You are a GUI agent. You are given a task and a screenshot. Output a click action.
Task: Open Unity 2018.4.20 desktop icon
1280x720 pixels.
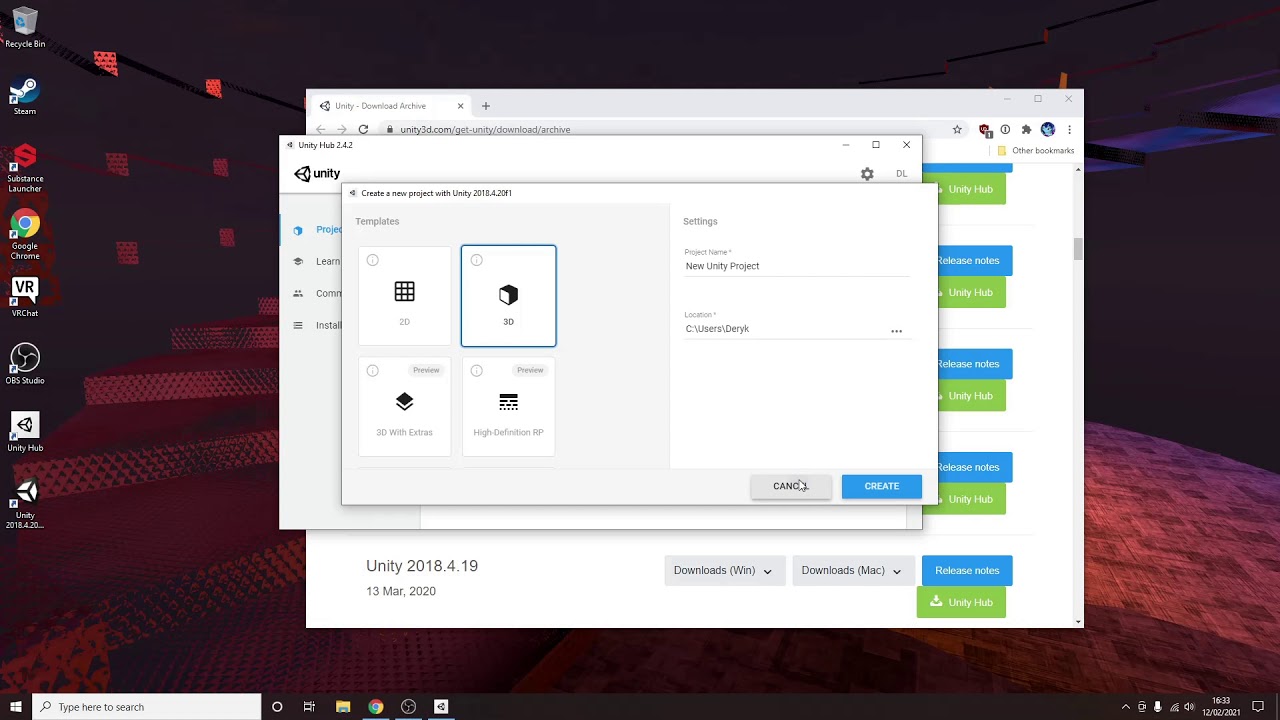coord(25,505)
